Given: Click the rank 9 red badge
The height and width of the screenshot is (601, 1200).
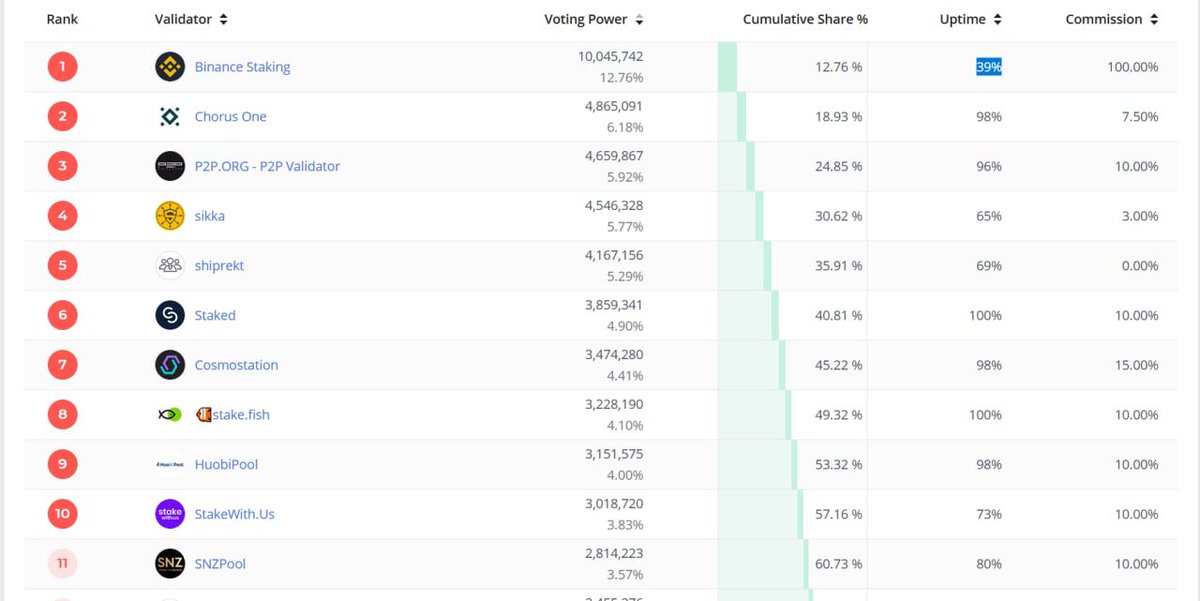Looking at the screenshot, I should [x=62, y=464].
